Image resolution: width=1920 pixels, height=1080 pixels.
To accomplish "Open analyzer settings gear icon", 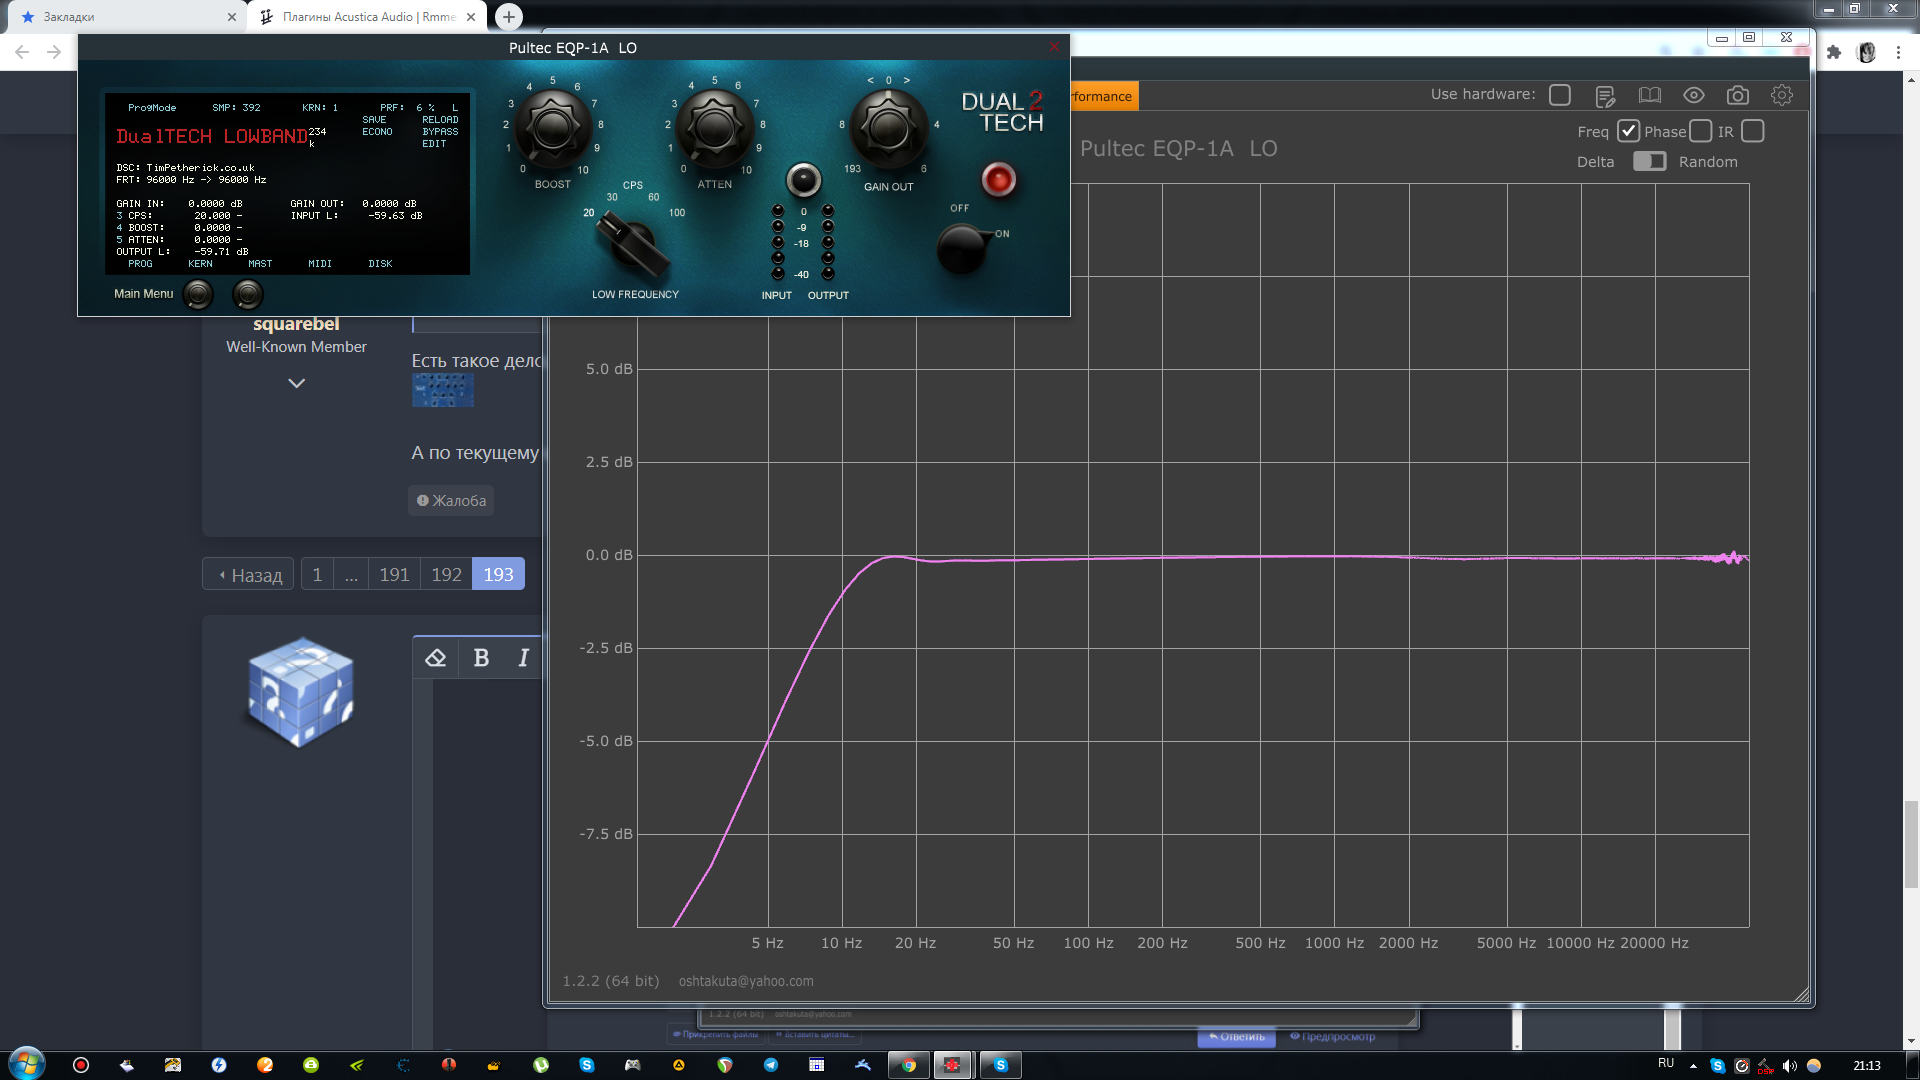I will point(1781,95).
